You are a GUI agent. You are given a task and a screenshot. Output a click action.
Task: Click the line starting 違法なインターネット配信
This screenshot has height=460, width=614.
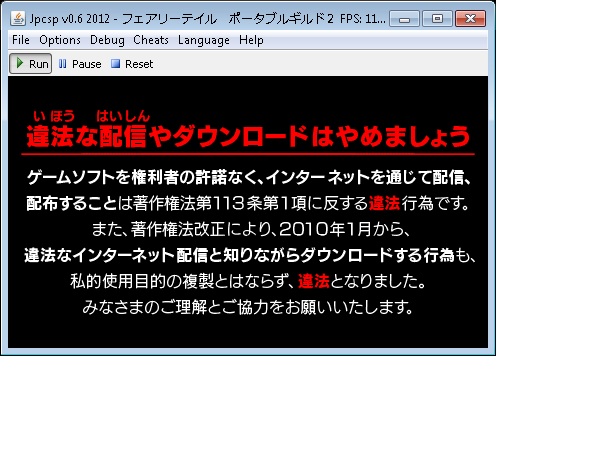tap(250, 255)
